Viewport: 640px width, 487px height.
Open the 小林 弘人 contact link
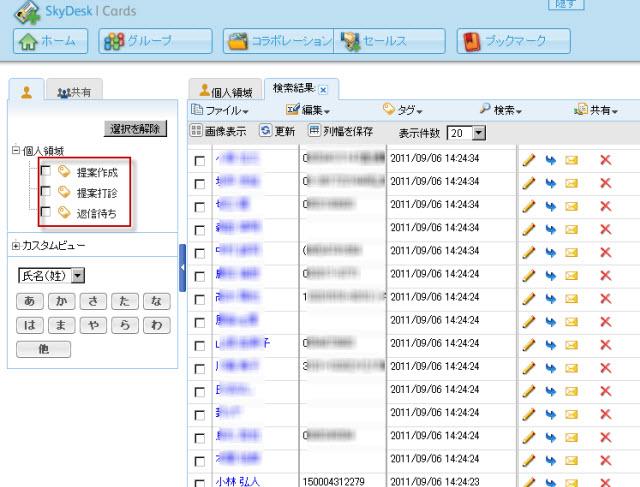pos(238,482)
